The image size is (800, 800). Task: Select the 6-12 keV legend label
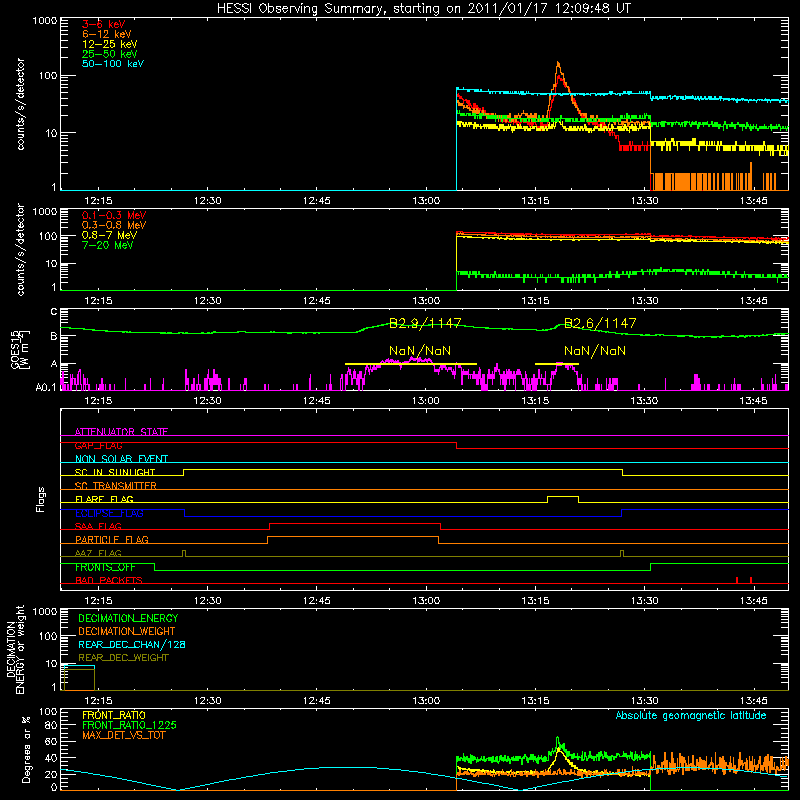pyautogui.click(x=107, y=34)
